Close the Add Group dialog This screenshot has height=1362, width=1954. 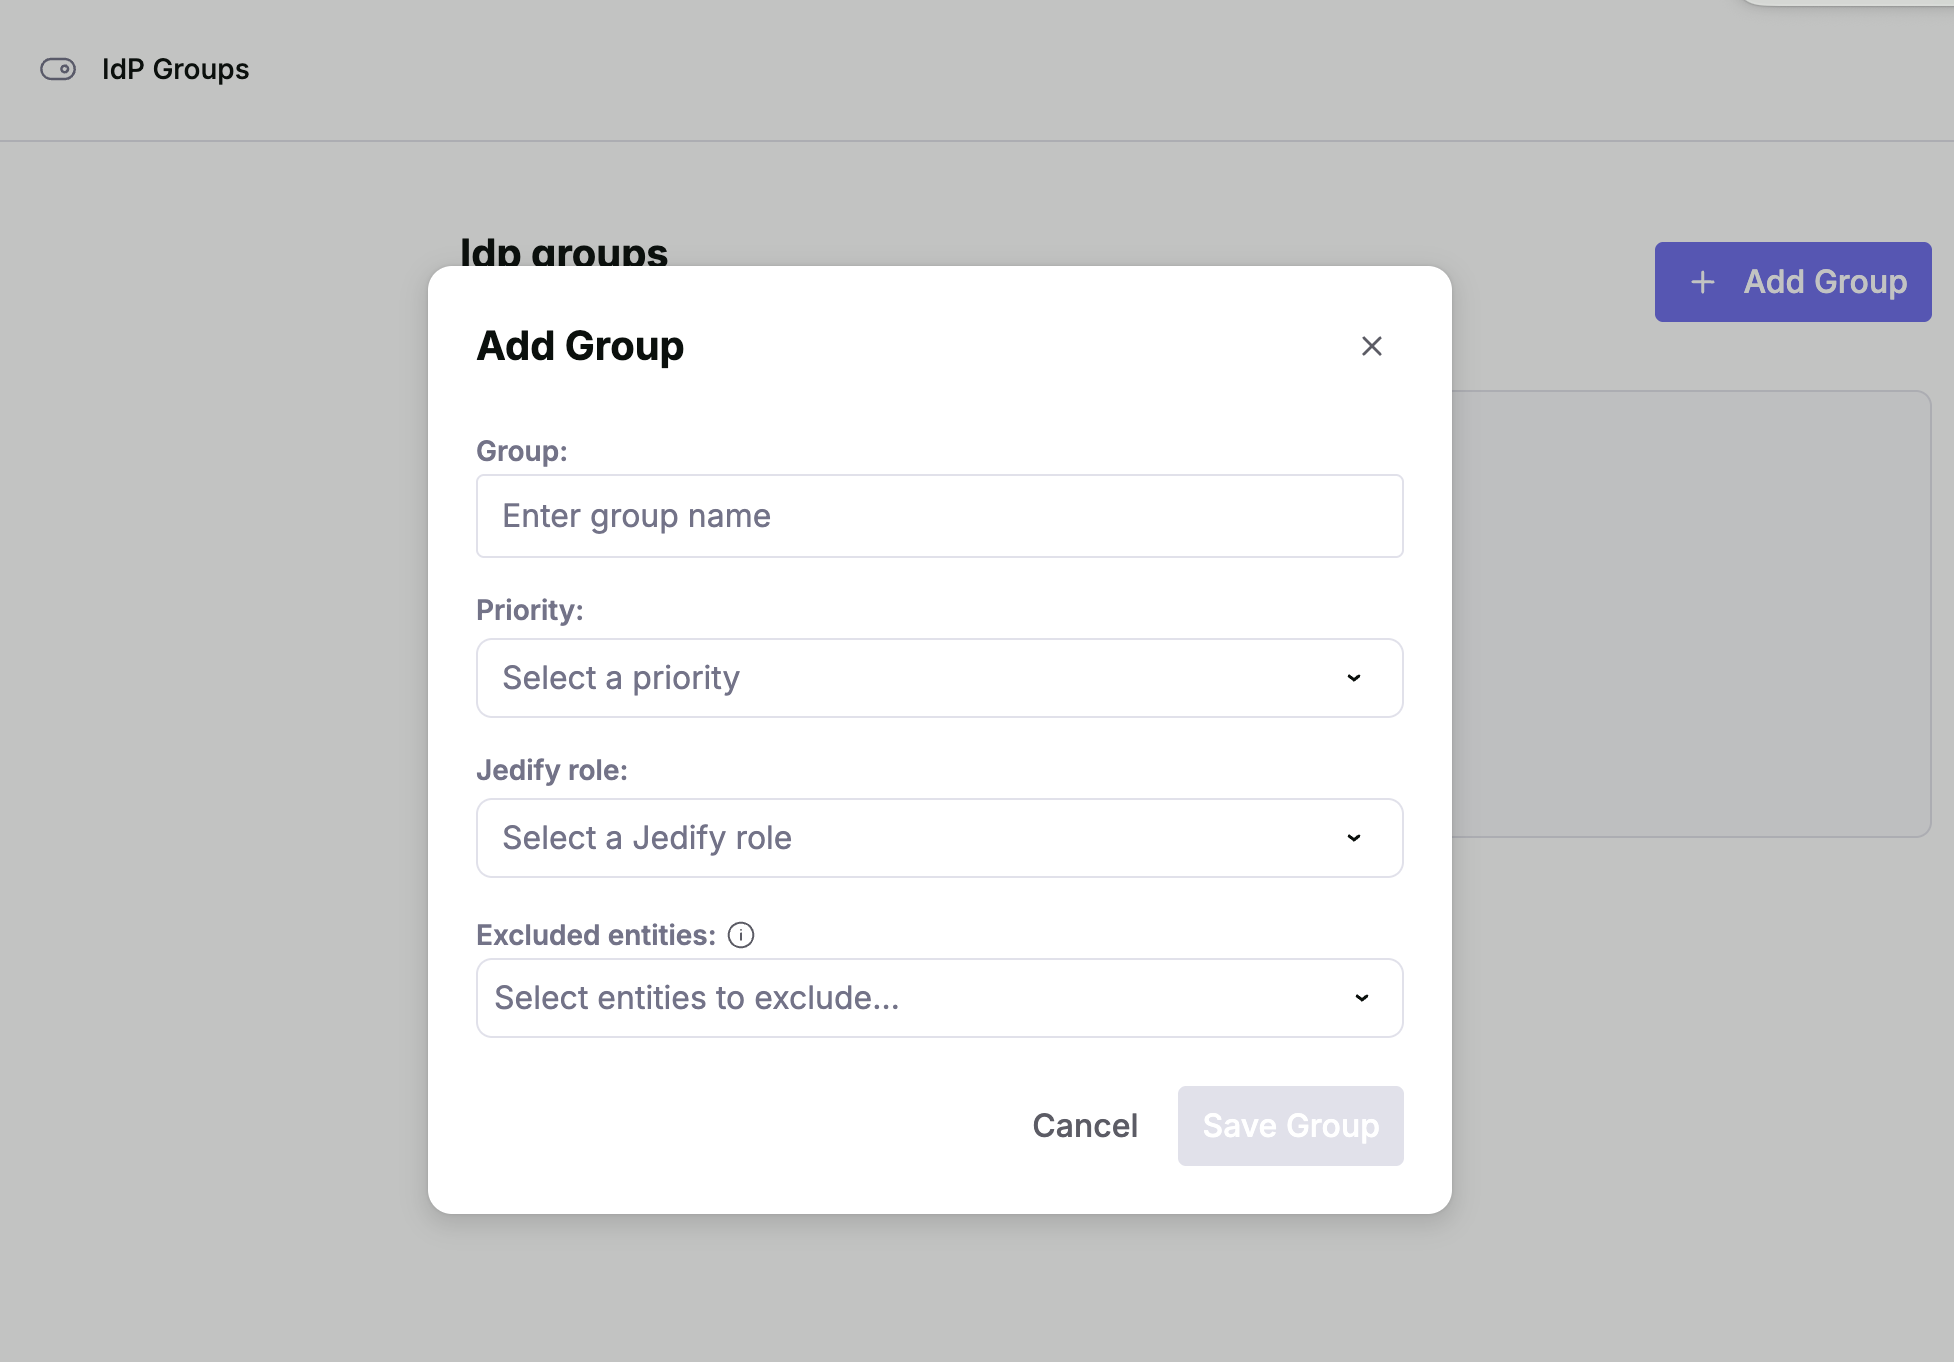[1371, 346]
